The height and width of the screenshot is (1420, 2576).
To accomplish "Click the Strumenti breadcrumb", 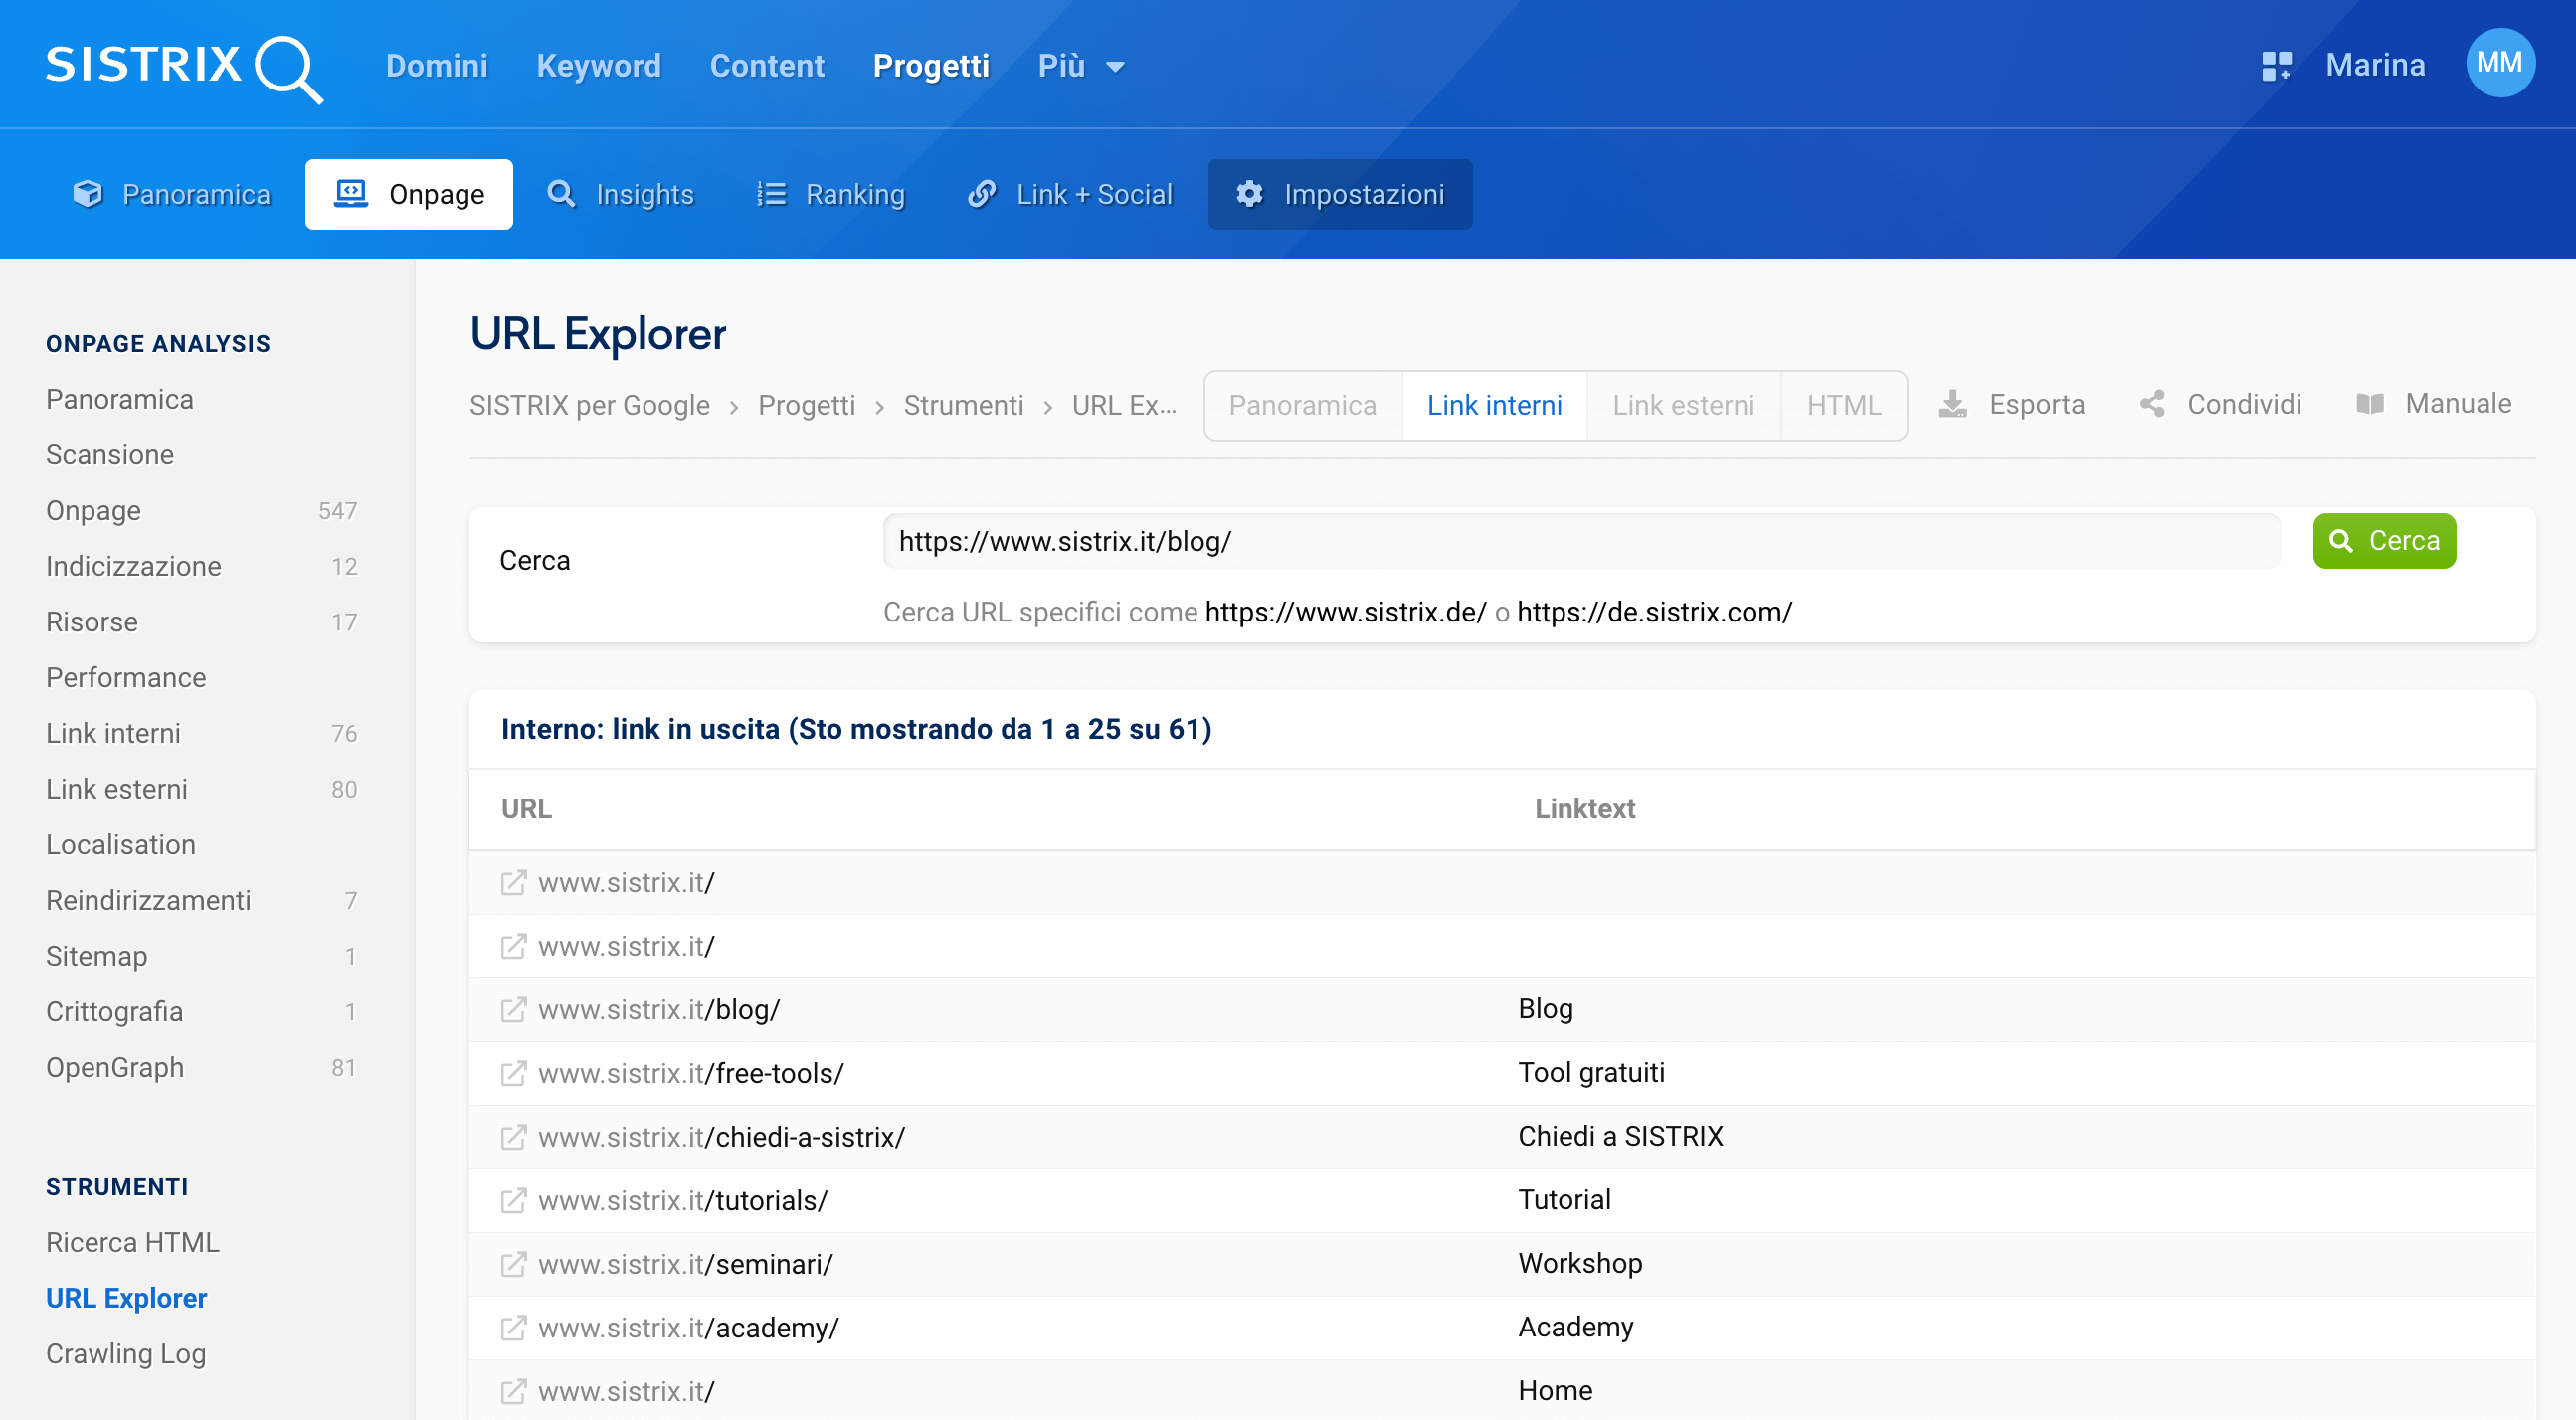I will (x=964, y=405).
